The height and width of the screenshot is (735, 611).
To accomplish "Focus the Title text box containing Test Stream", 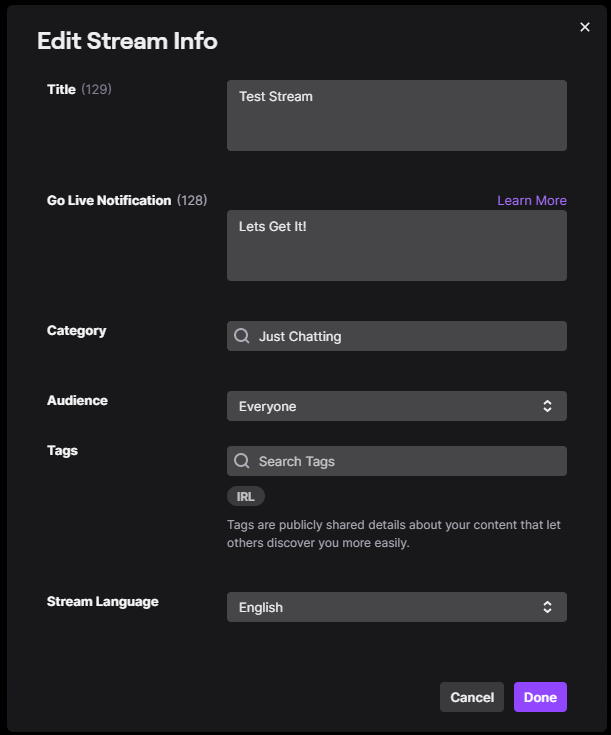I will pyautogui.click(x=396, y=116).
